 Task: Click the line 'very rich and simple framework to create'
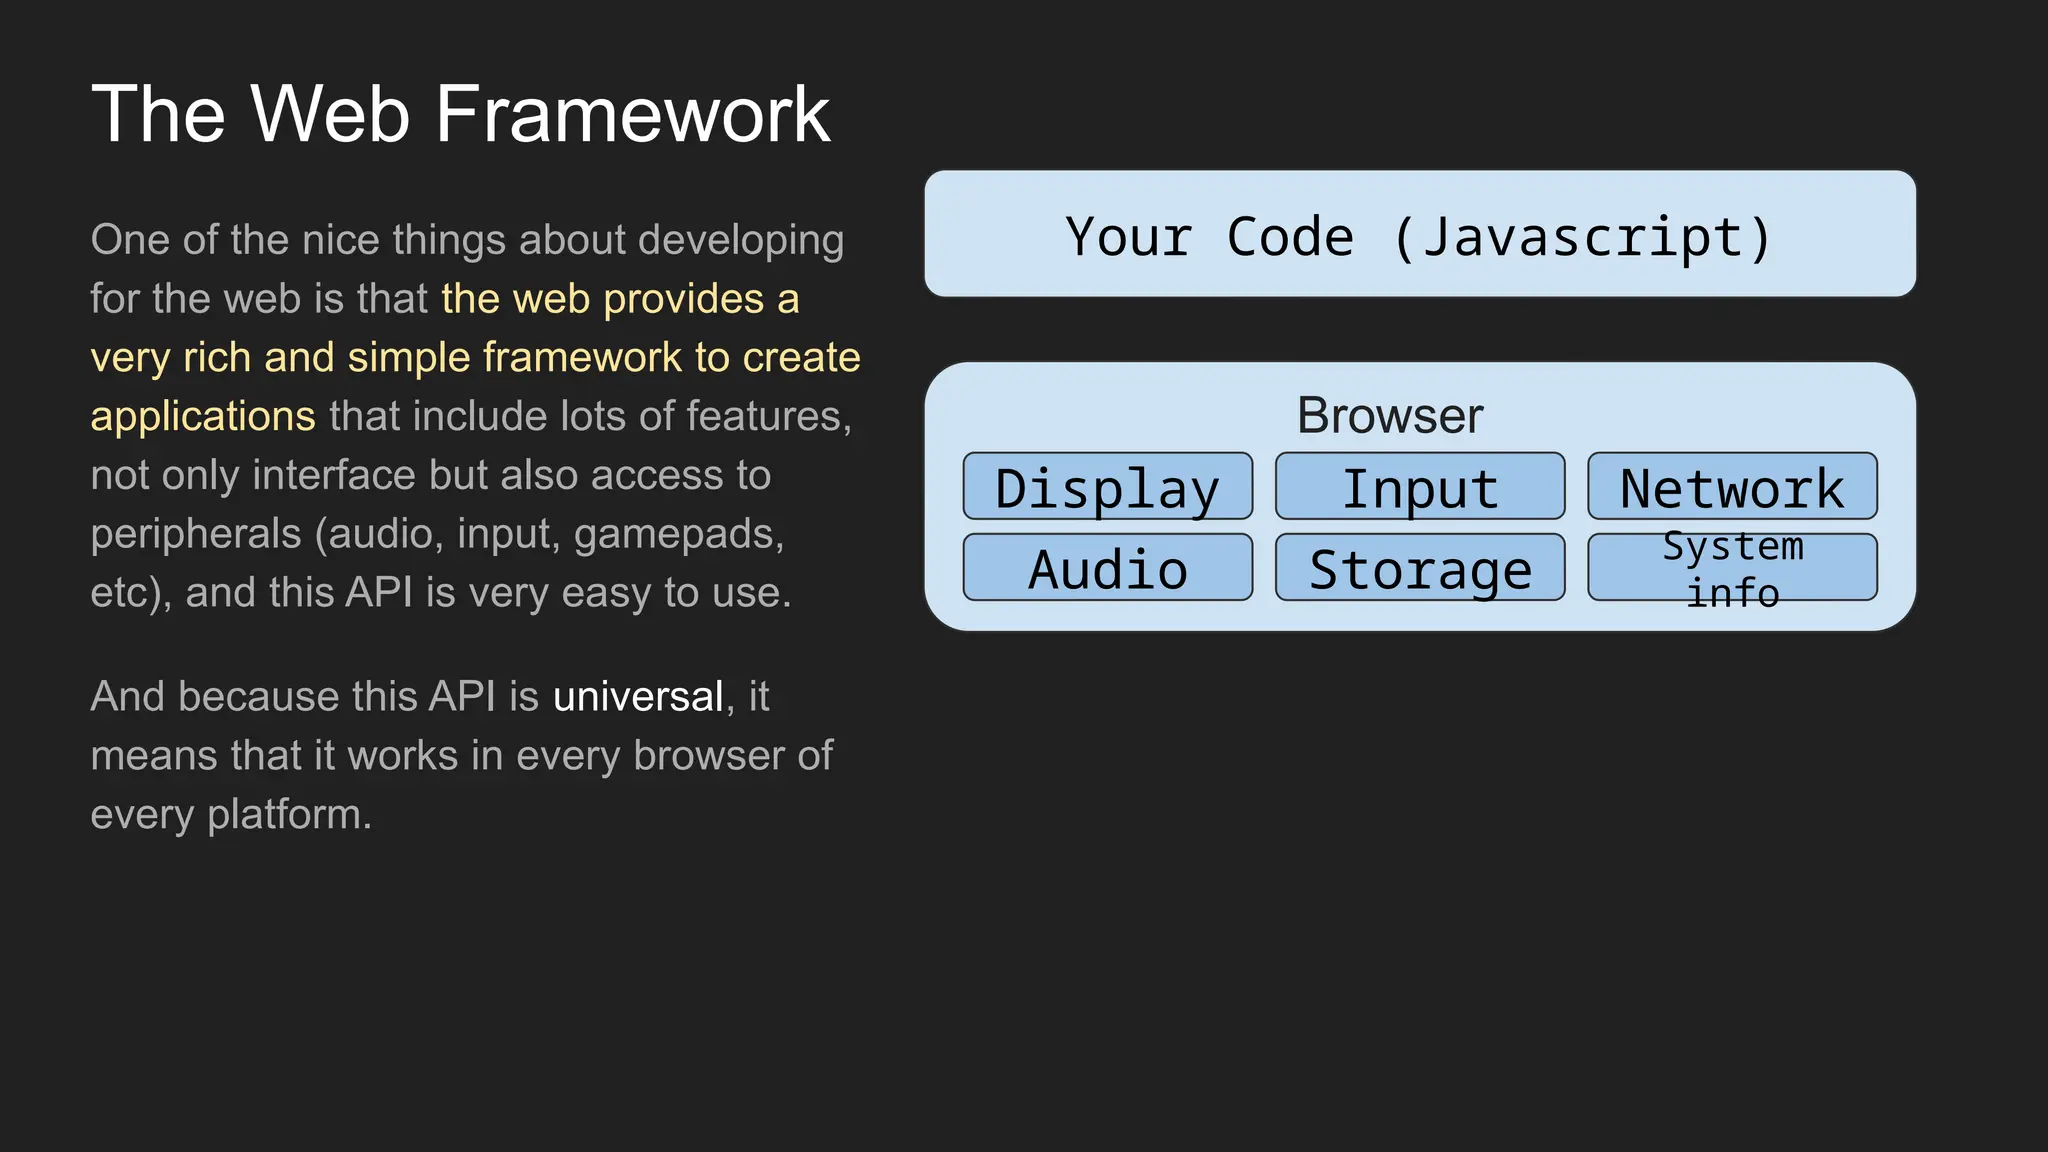475,358
